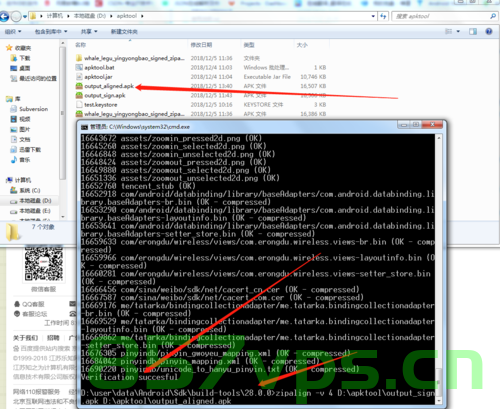The image size is (500, 409).
Task: Open the 音乐 library
Action: [x=21, y=160]
